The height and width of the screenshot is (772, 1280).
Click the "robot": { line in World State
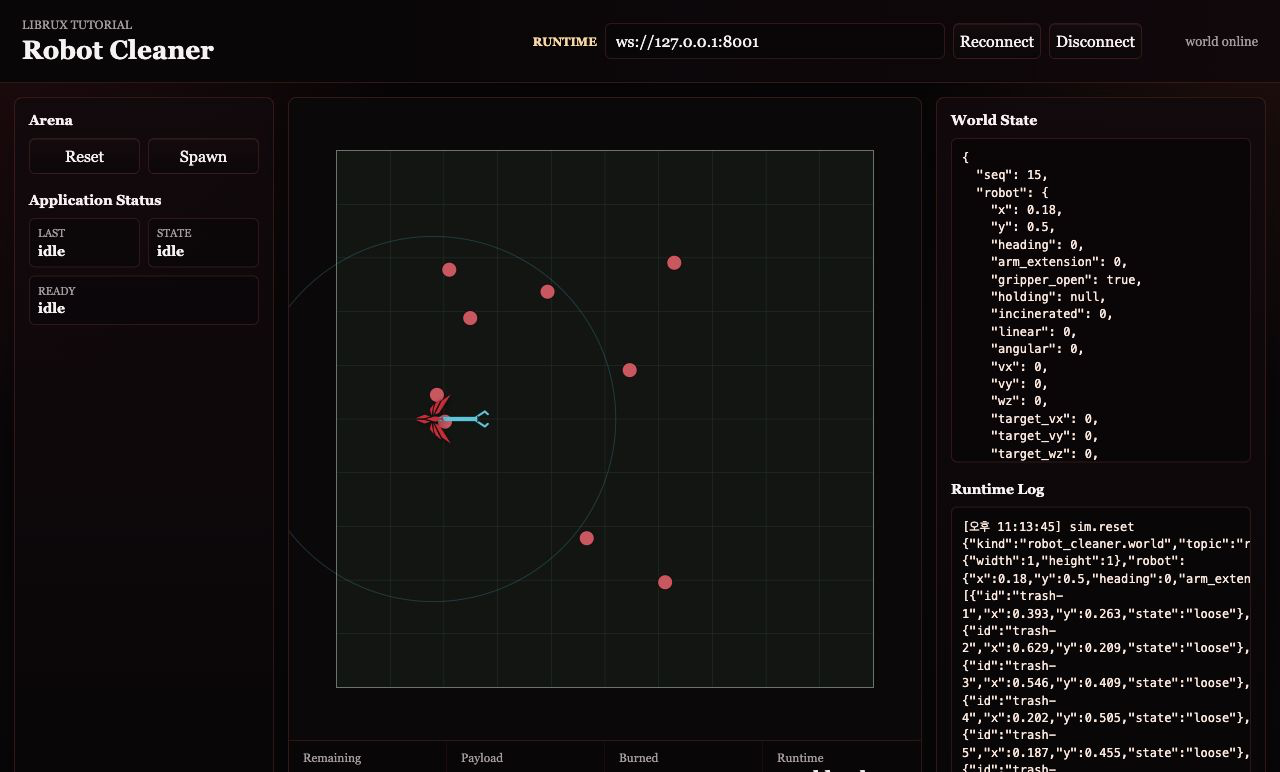point(1012,192)
